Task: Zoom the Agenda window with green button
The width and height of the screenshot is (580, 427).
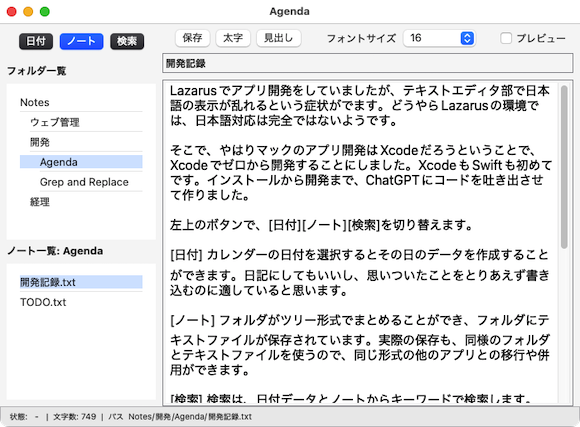Action: click(45, 11)
